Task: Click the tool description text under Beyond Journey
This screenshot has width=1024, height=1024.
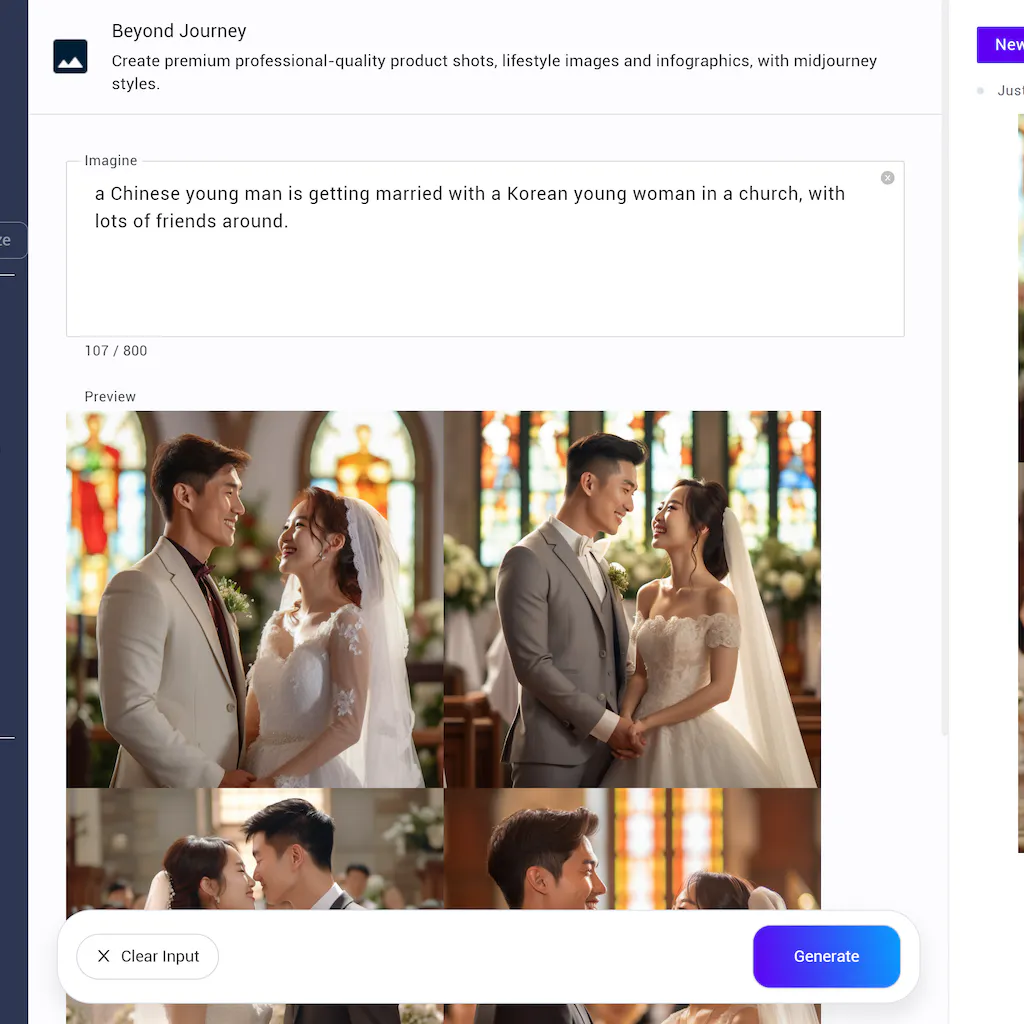Action: [494, 72]
